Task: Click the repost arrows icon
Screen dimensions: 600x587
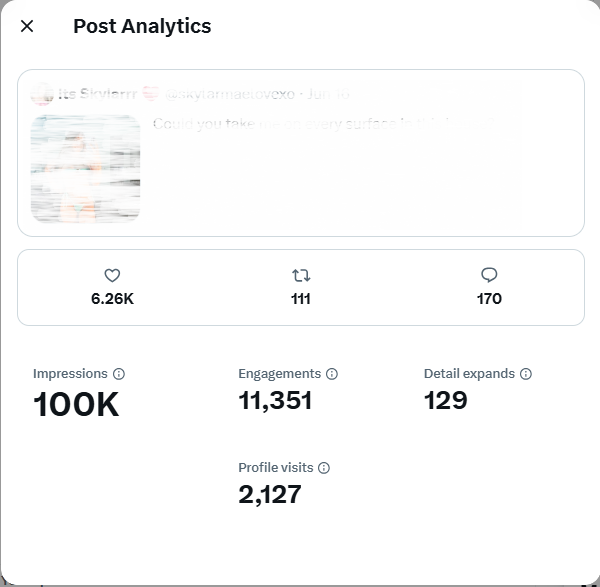Action: click(x=301, y=275)
